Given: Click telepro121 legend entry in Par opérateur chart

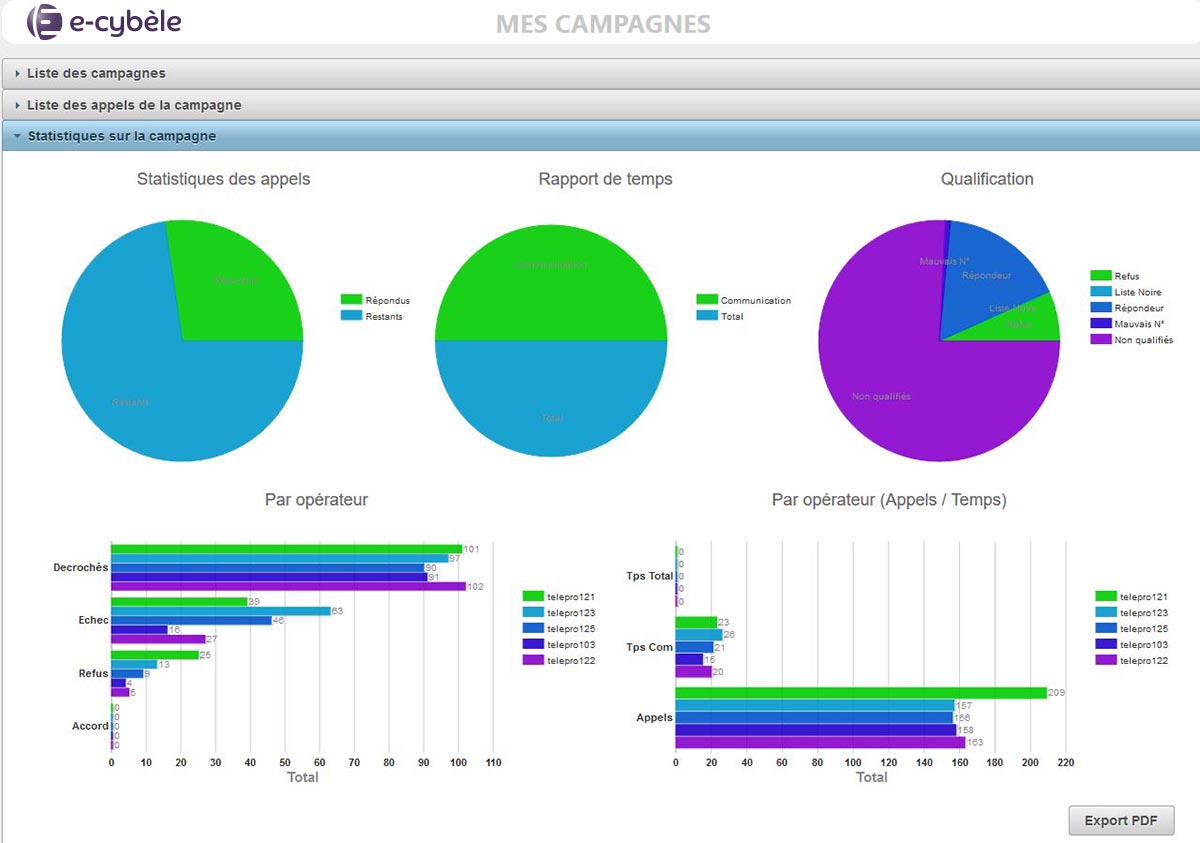Looking at the screenshot, I should 559,597.
